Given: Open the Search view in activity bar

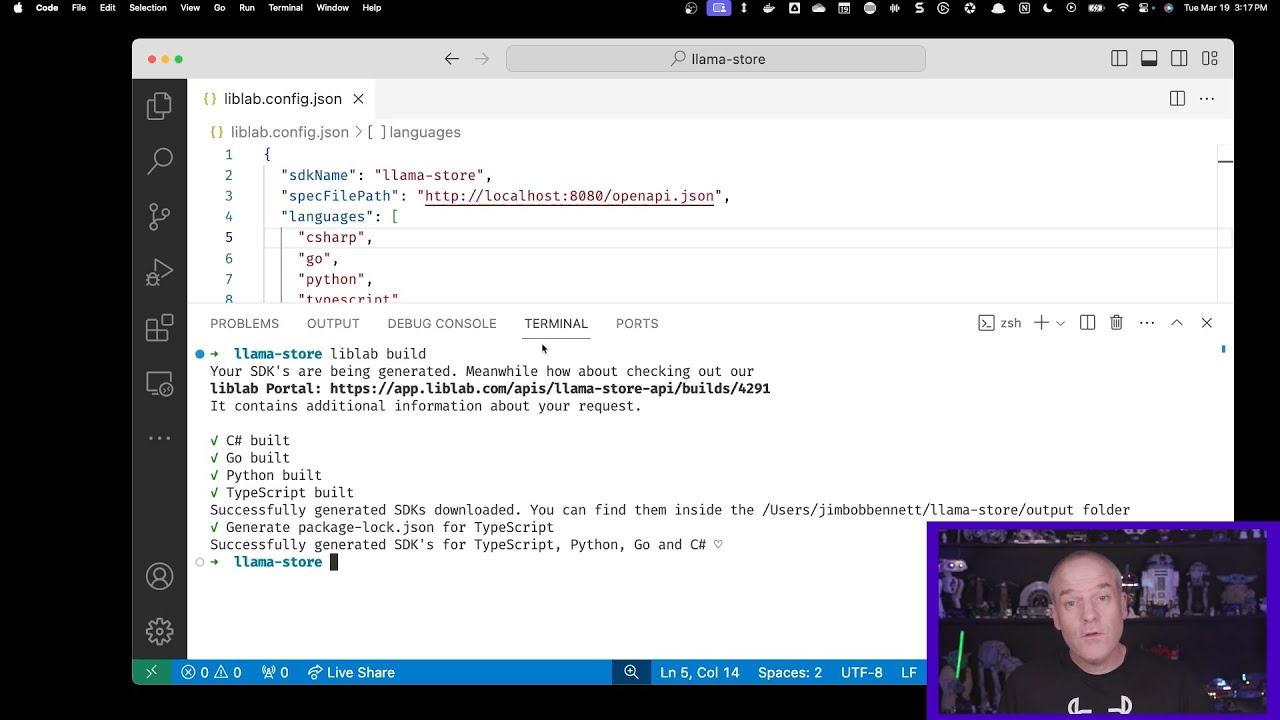Looking at the screenshot, I should (x=159, y=161).
